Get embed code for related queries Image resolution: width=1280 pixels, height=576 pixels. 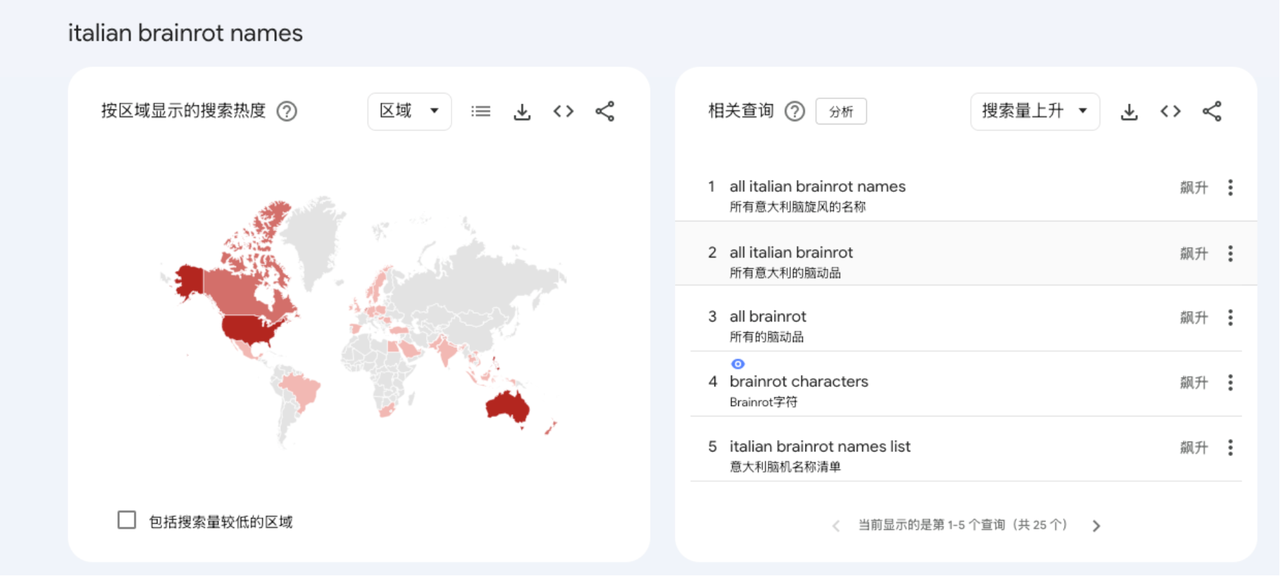pyautogui.click(x=1171, y=111)
